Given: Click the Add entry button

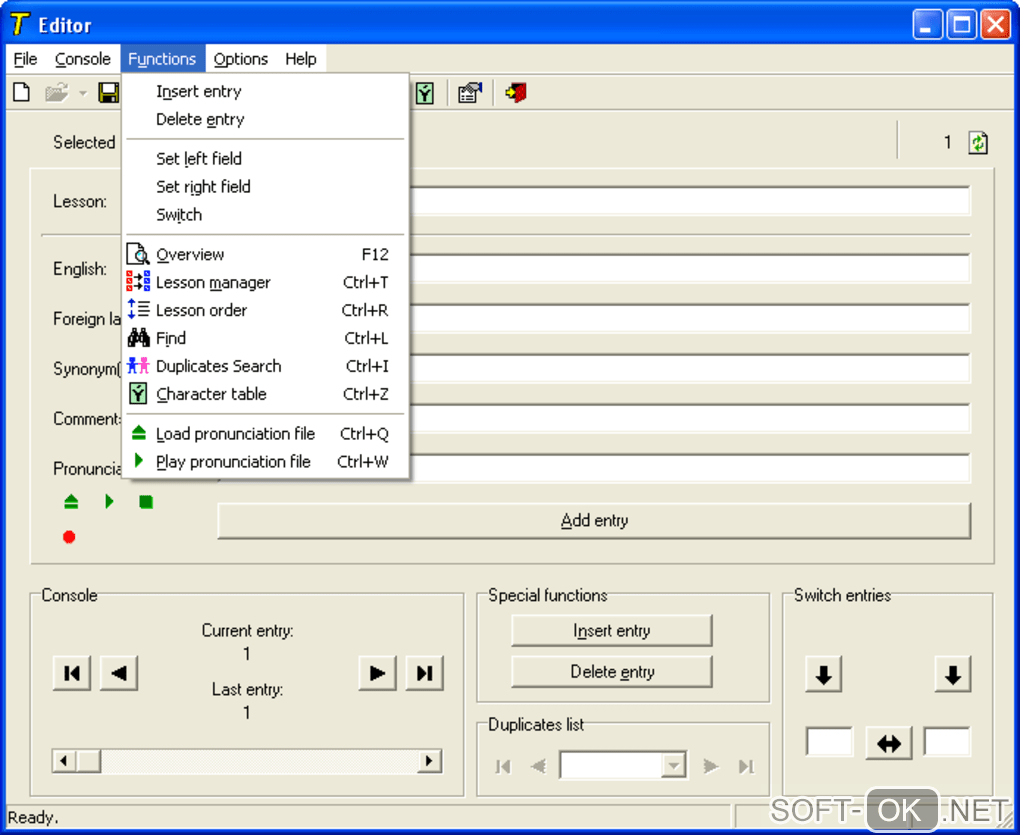Looking at the screenshot, I should 594,521.
